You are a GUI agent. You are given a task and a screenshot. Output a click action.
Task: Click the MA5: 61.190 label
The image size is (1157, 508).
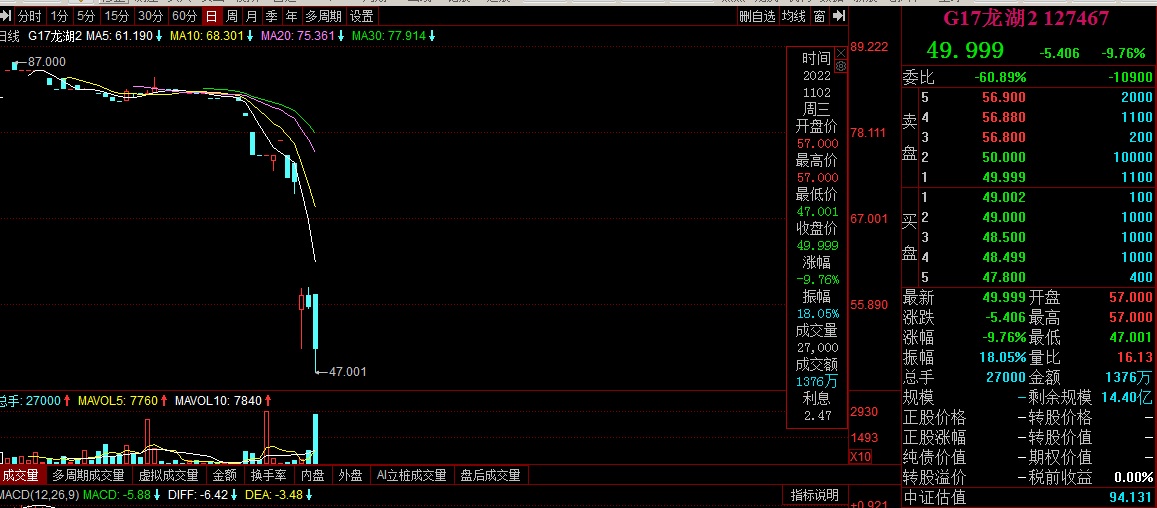pos(119,35)
